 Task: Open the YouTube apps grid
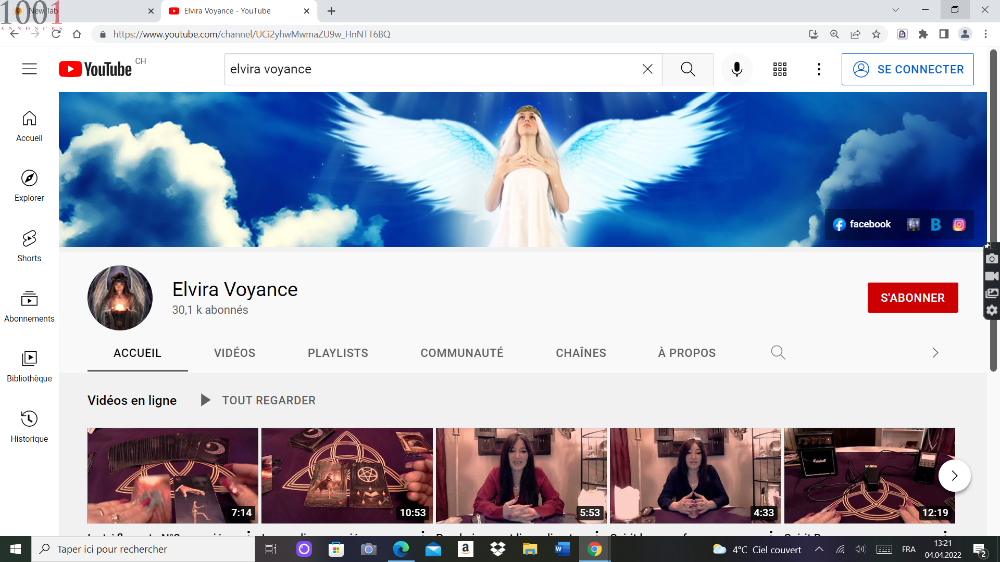click(780, 69)
